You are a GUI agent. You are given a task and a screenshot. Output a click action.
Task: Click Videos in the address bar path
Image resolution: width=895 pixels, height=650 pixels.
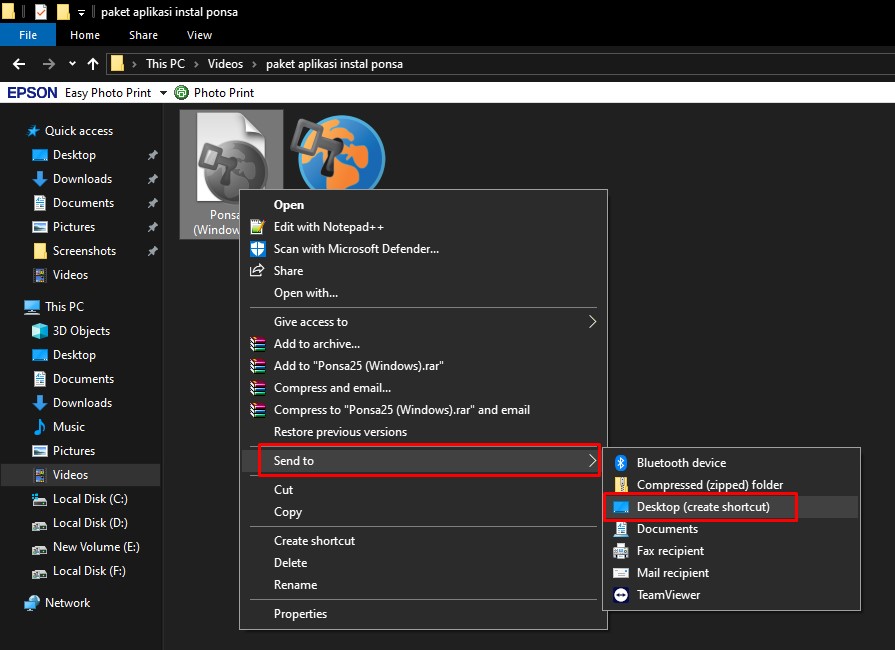click(x=225, y=64)
